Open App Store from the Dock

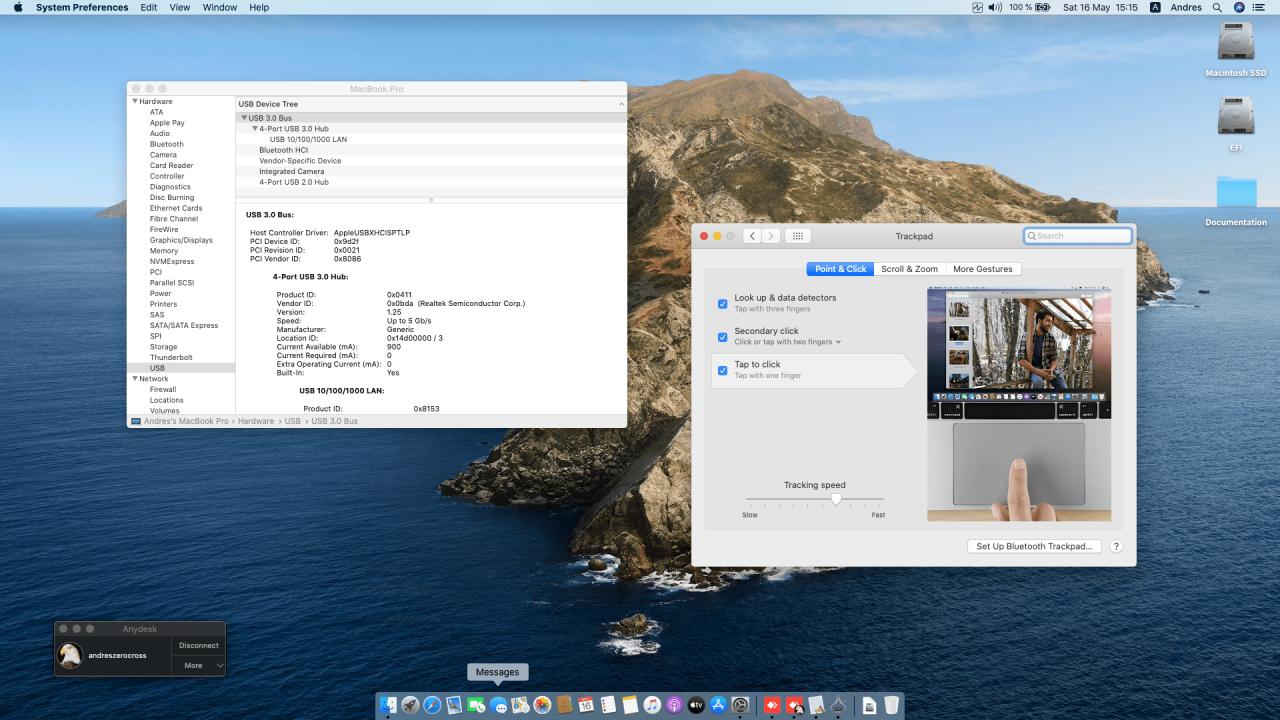pyautogui.click(x=718, y=705)
